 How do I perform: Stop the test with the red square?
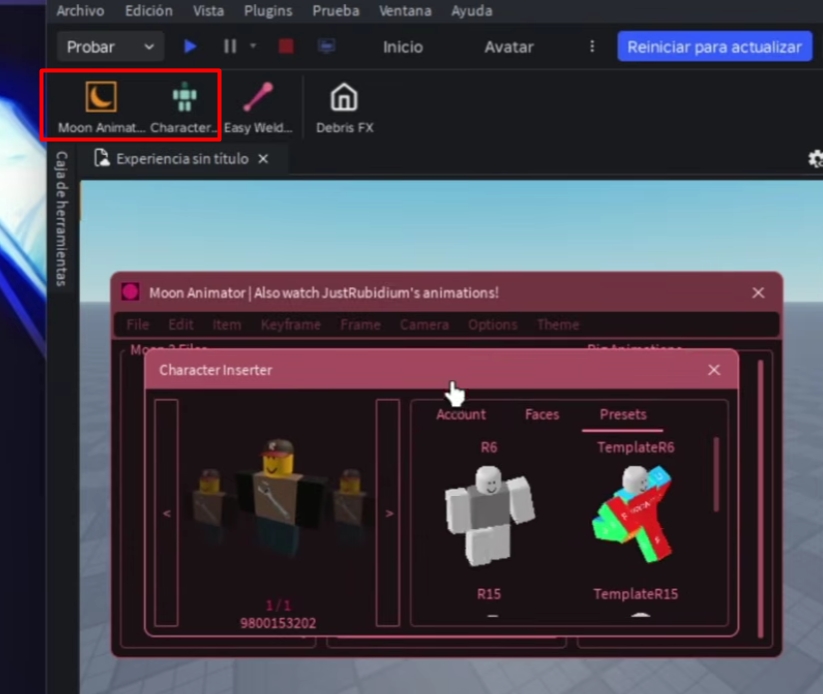[x=286, y=47]
